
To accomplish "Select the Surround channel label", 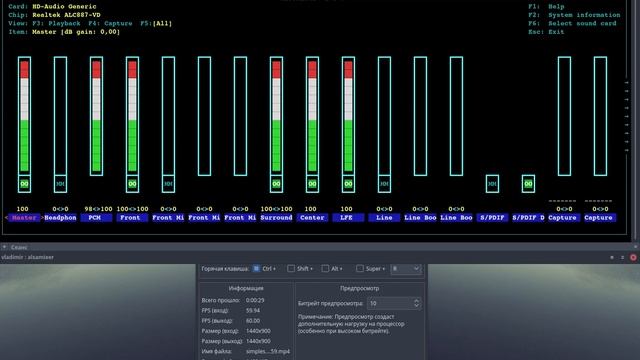I will [x=276, y=218].
